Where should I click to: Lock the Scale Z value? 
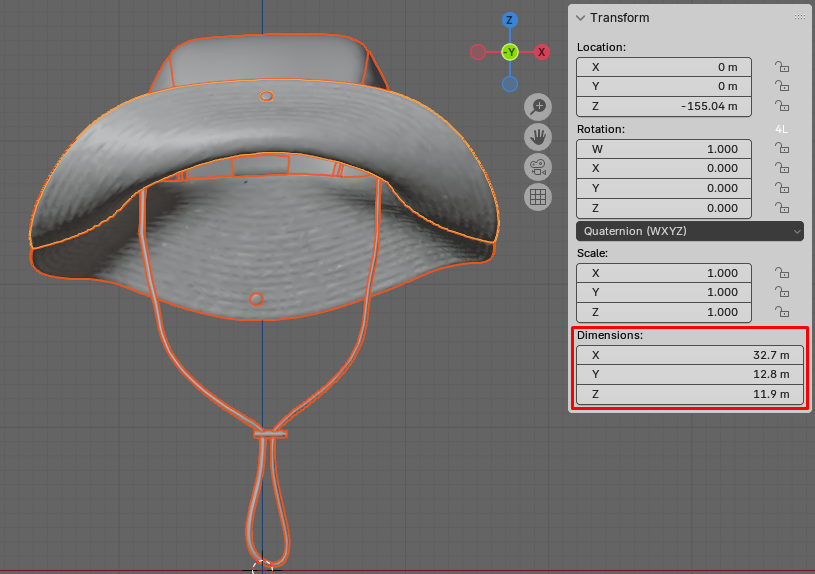pyautogui.click(x=782, y=312)
